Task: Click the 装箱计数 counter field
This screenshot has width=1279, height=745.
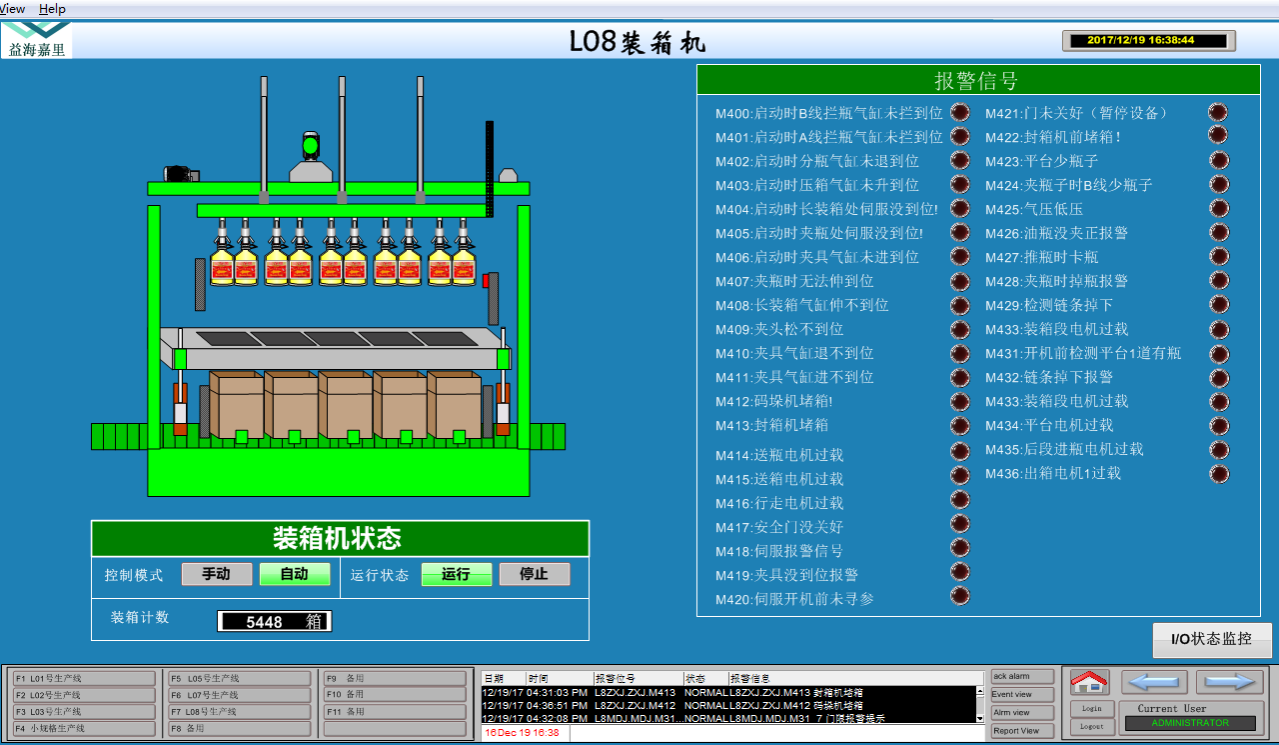Action: point(274,621)
